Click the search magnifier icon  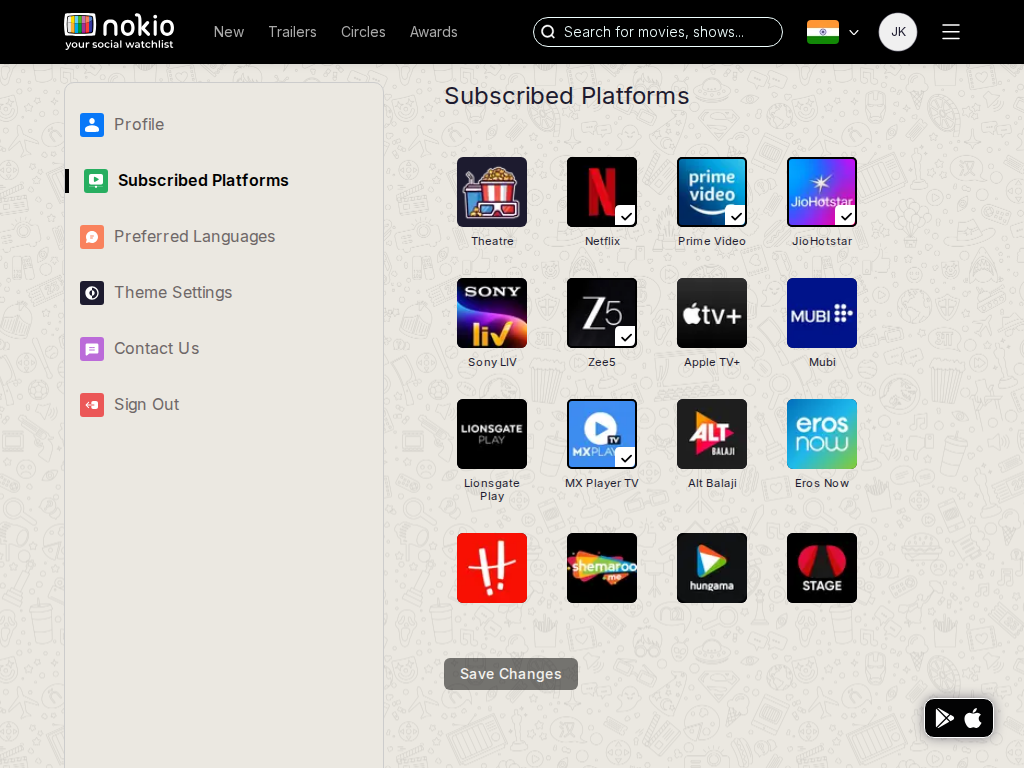(549, 32)
